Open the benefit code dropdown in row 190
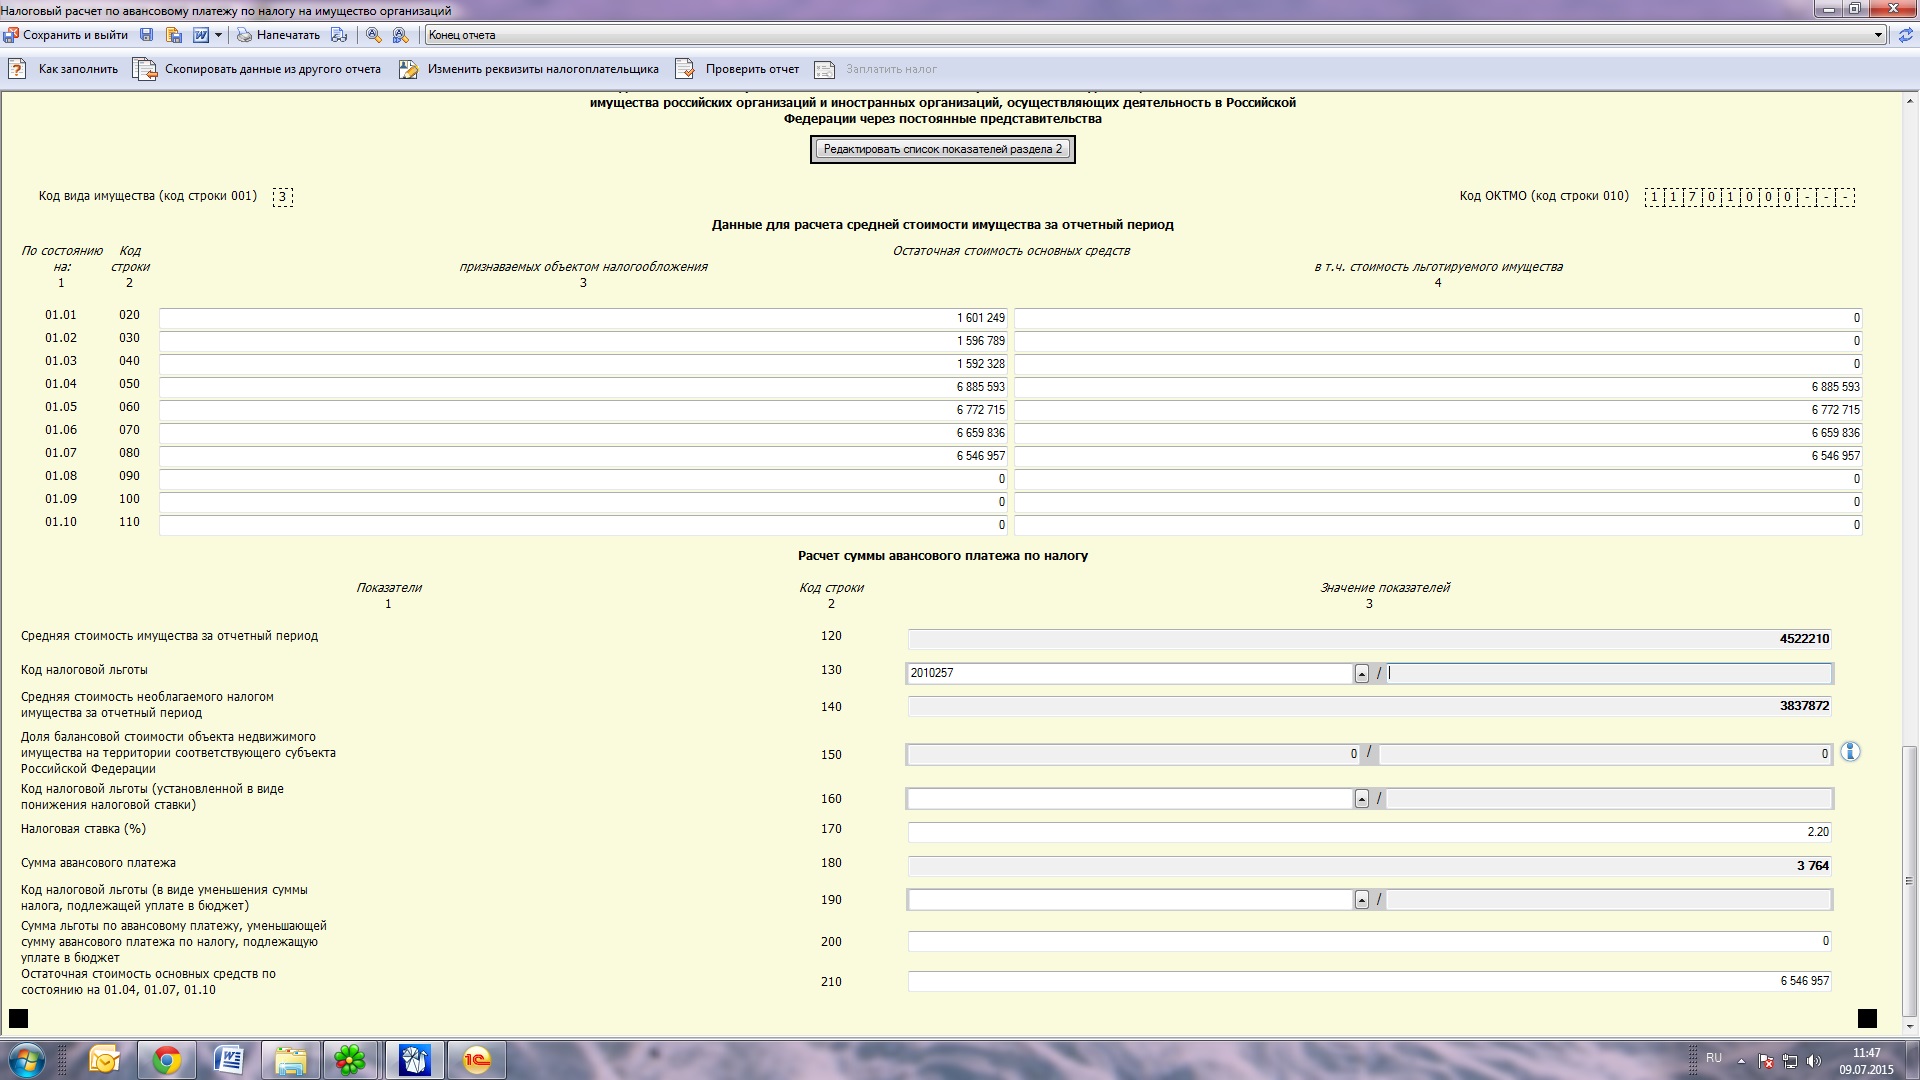 [1361, 900]
